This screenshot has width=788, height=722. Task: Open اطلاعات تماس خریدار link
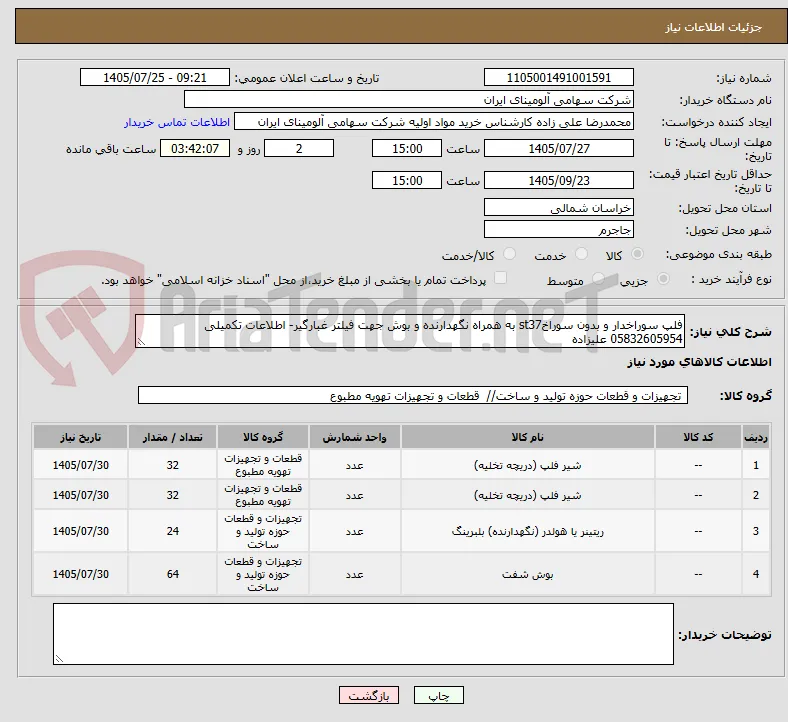pyautogui.click(x=177, y=122)
